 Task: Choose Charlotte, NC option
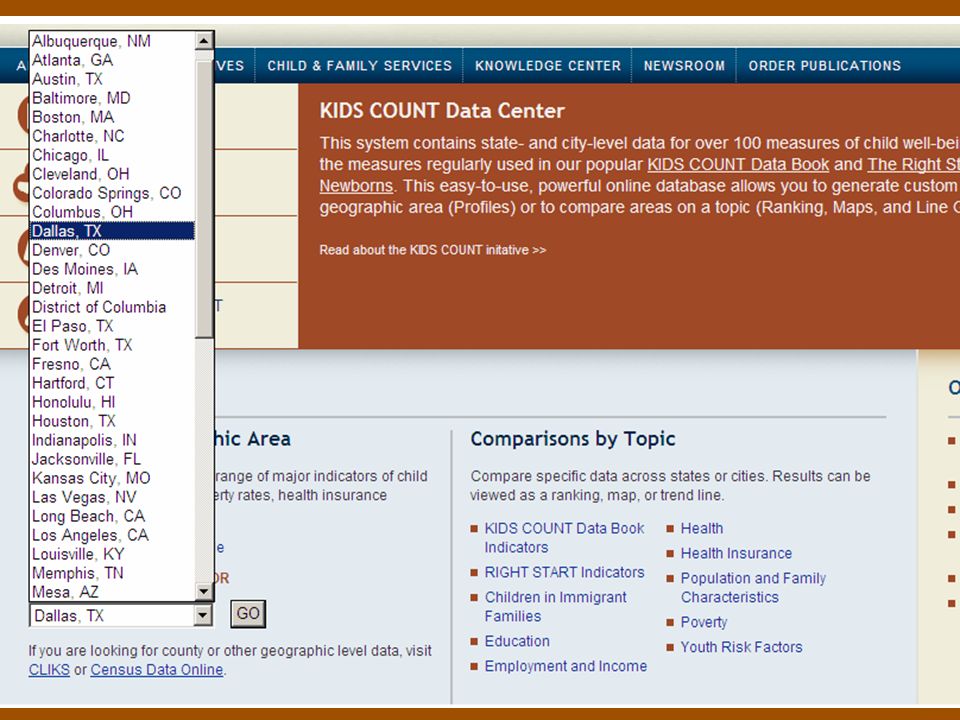coord(113,136)
